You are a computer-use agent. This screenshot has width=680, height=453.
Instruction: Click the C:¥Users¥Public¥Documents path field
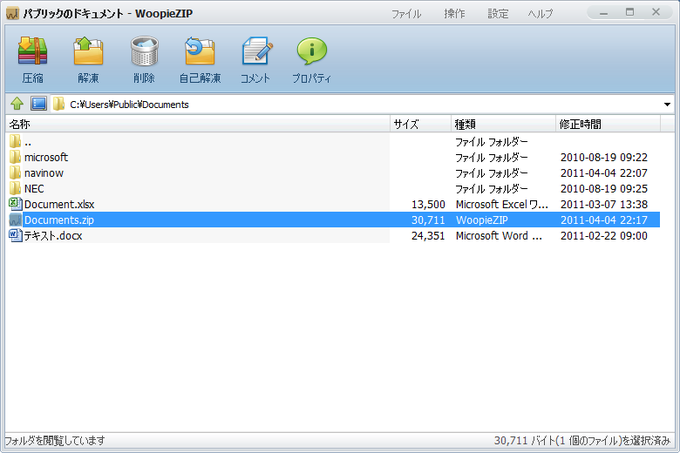pos(363,104)
